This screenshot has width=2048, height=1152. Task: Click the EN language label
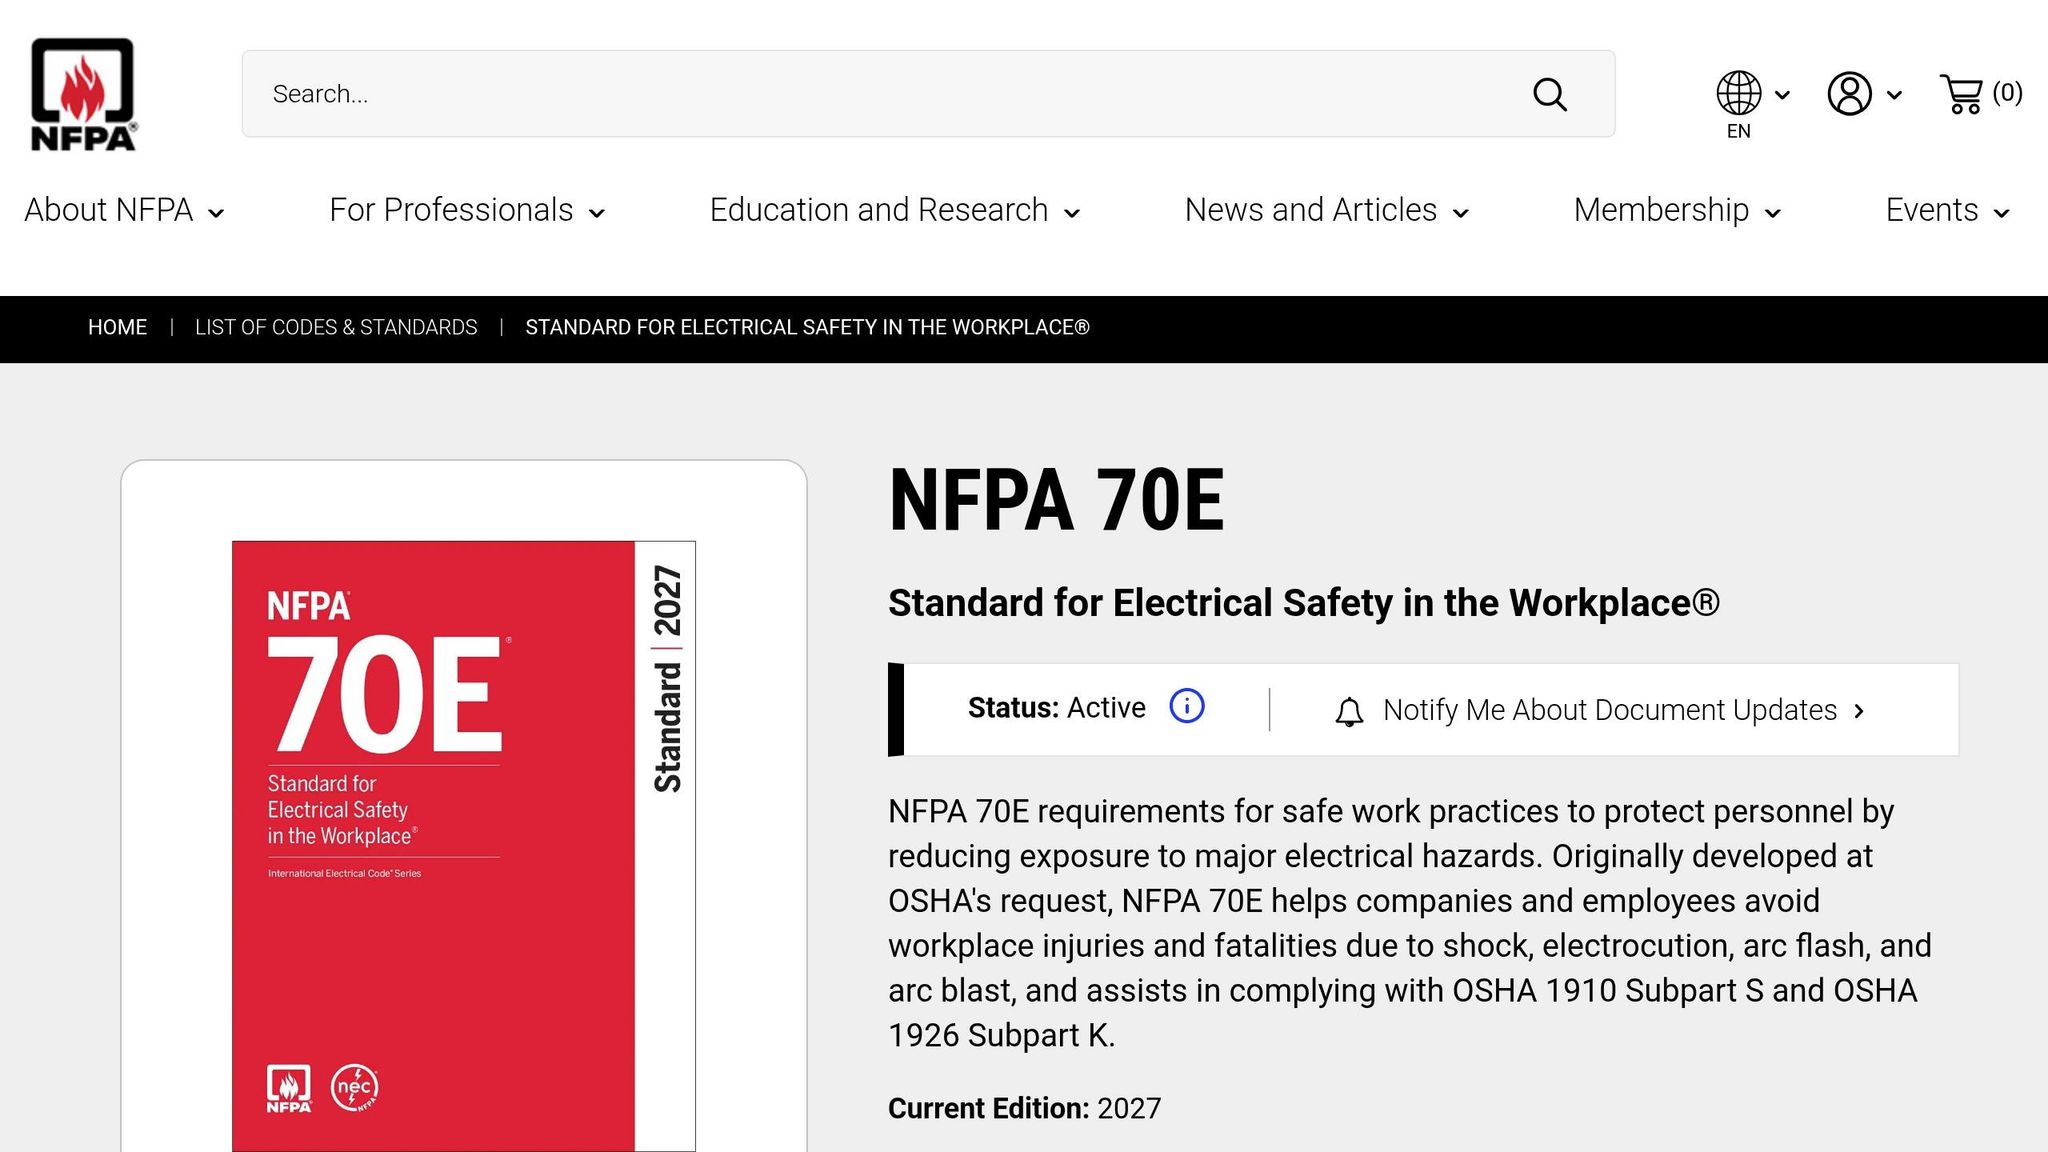coord(1739,131)
